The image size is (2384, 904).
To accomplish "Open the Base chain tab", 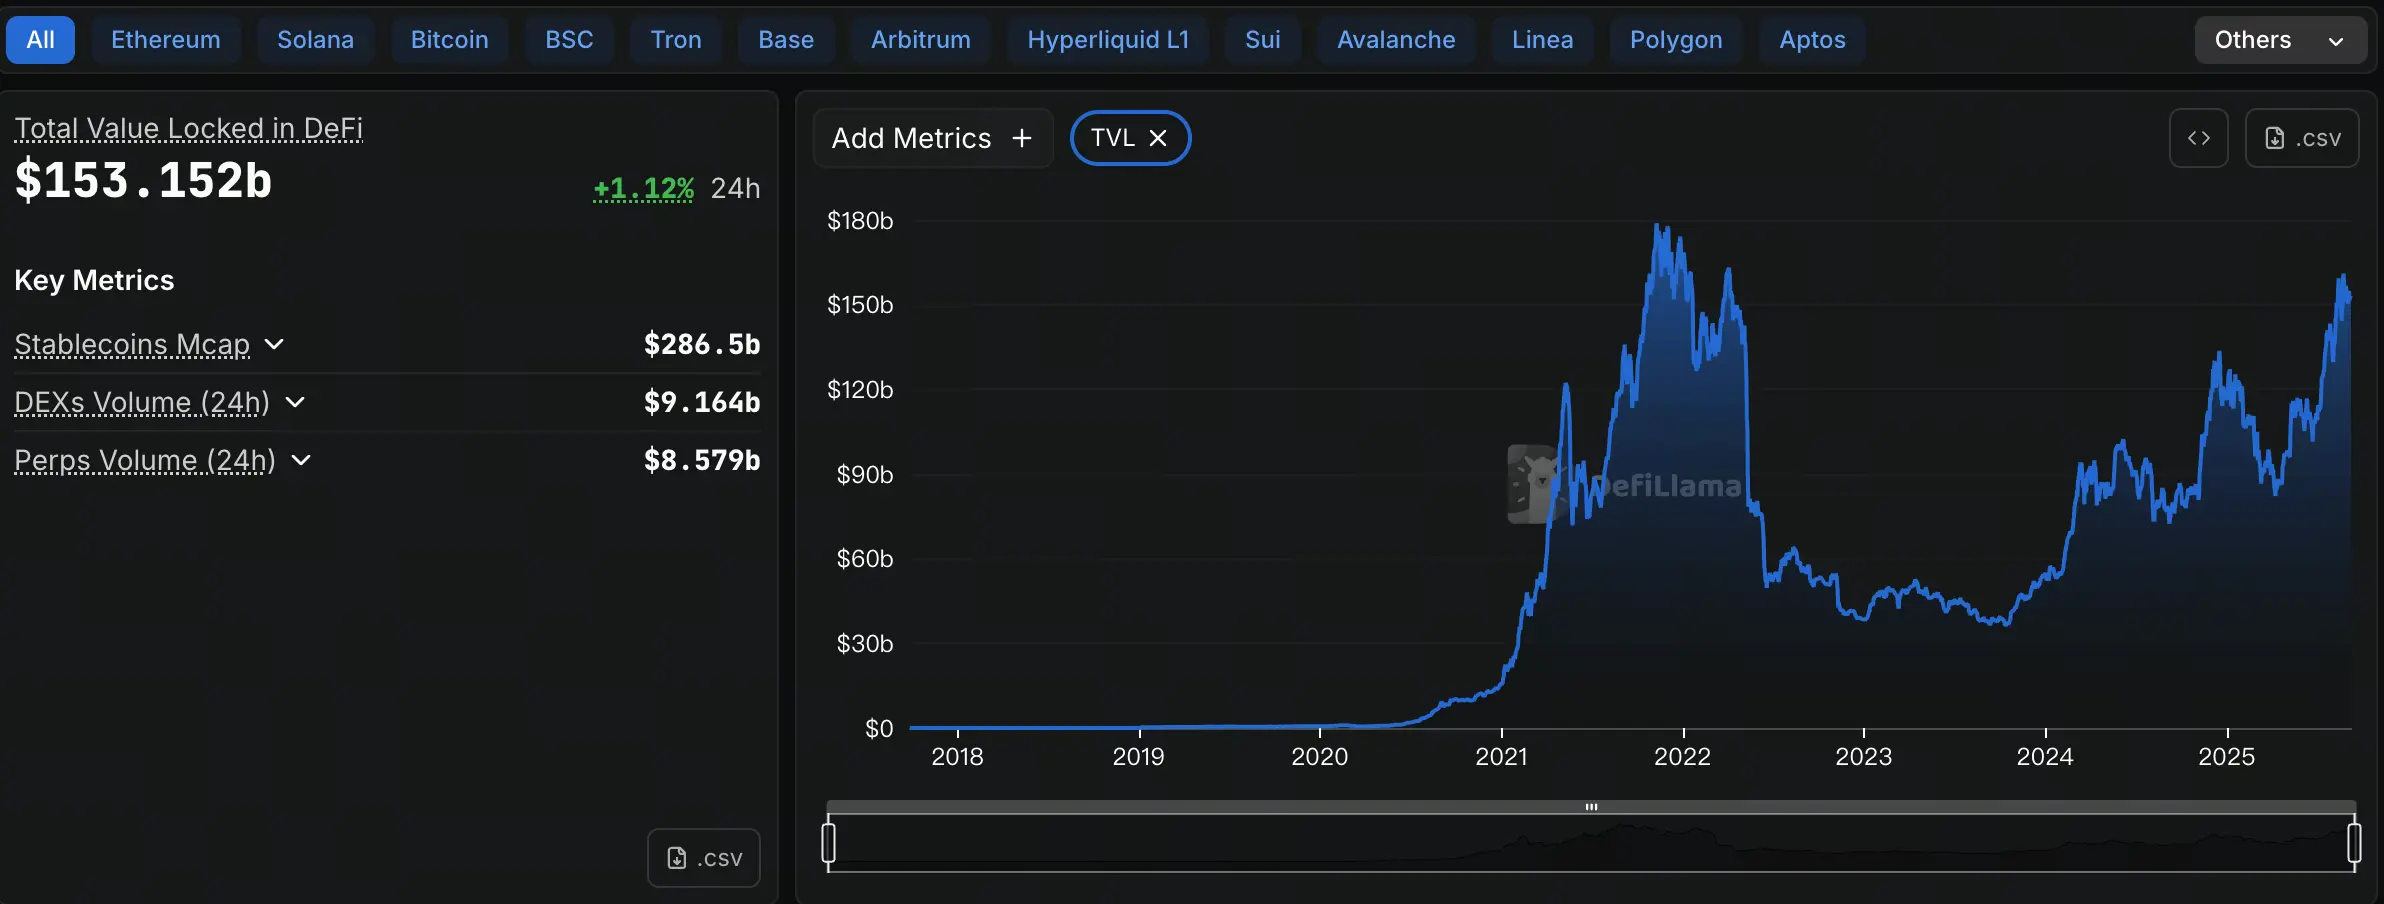I will click(786, 40).
